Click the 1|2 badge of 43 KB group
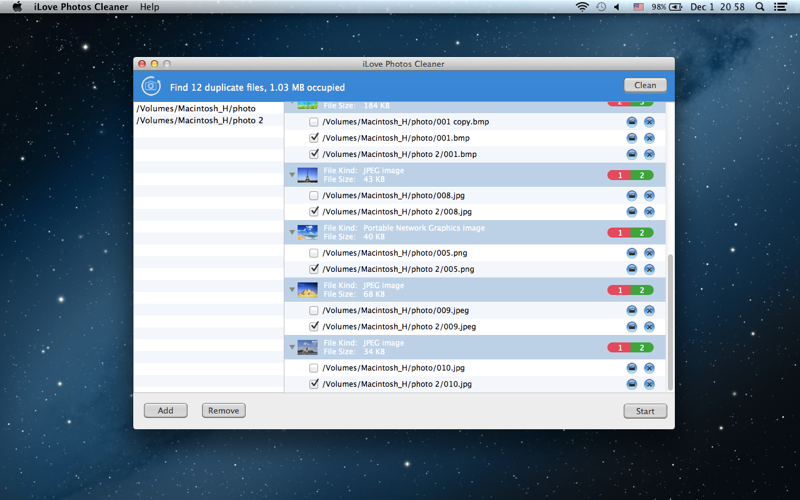The width and height of the screenshot is (800, 500). [x=630, y=175]
